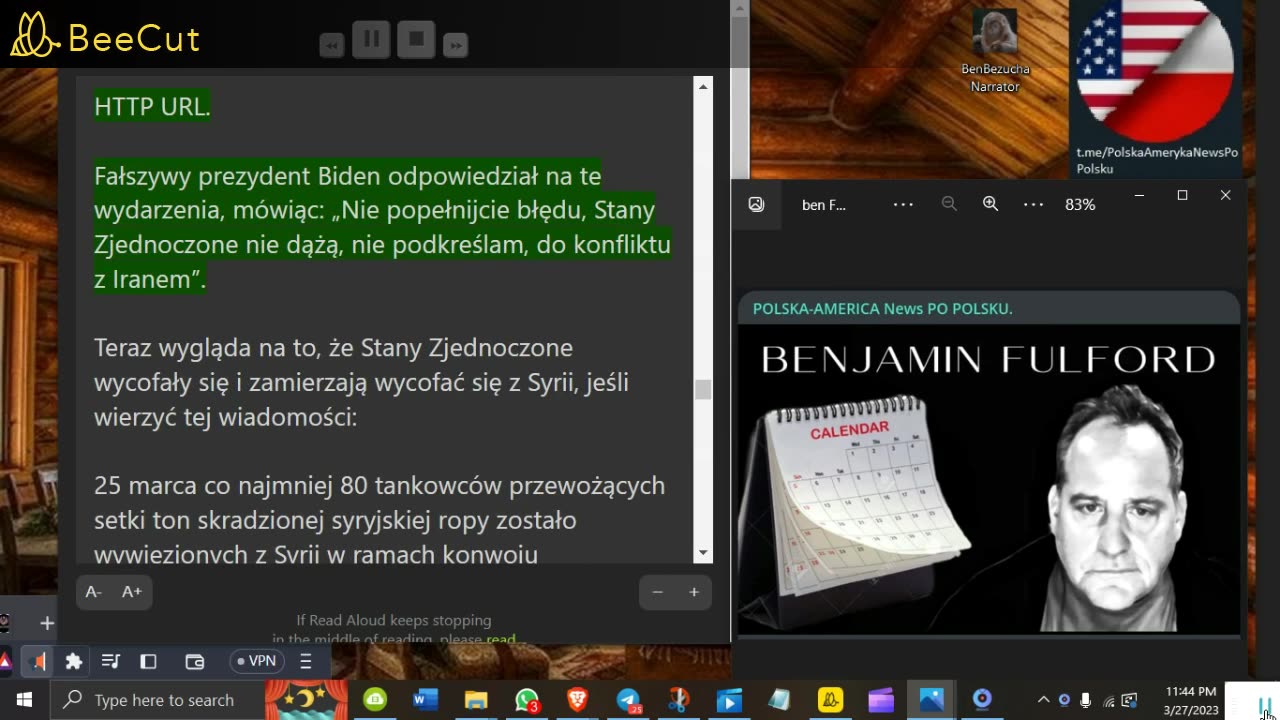Click the 'ben F...' file name in Photos

tap(824, 204)
